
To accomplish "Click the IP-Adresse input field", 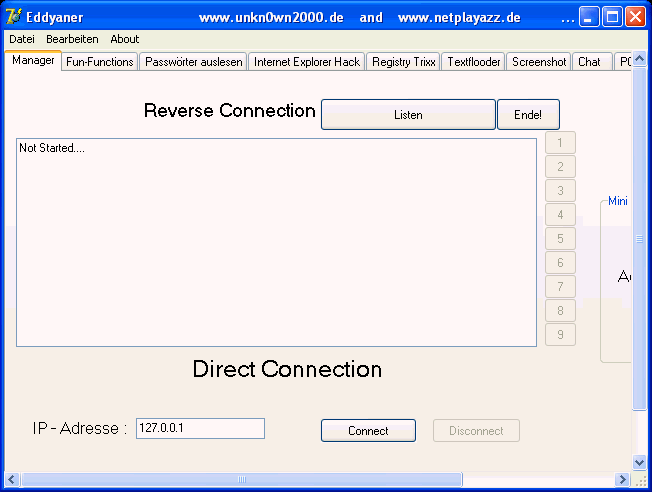I will click(200, 429).
